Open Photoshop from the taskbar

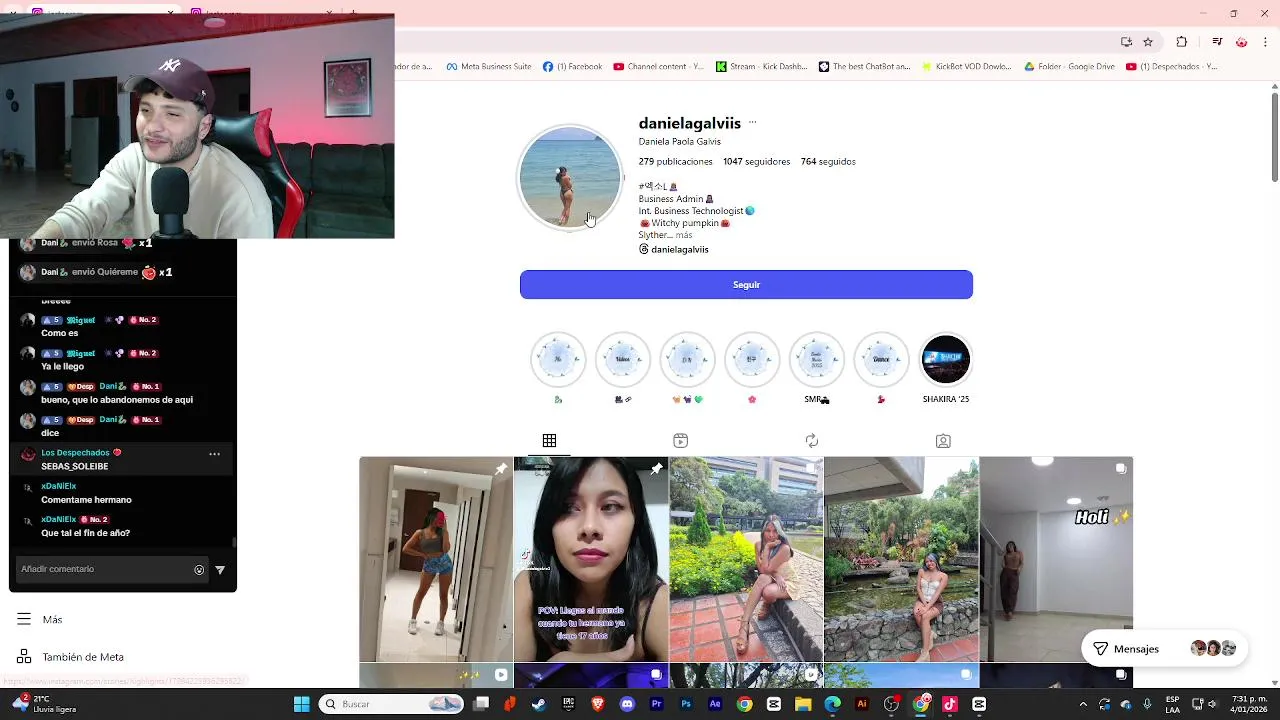point(686,704)
